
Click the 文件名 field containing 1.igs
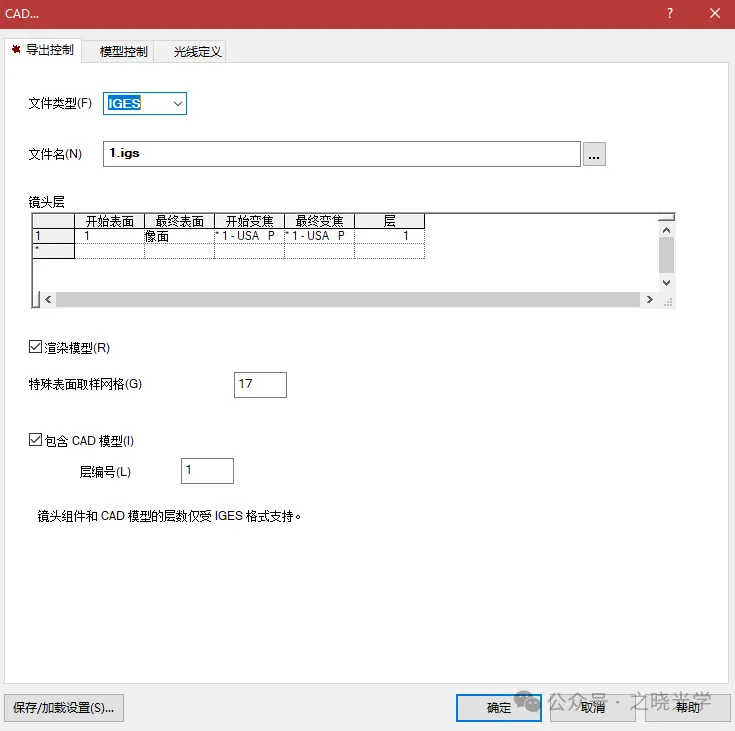point(340,154)
